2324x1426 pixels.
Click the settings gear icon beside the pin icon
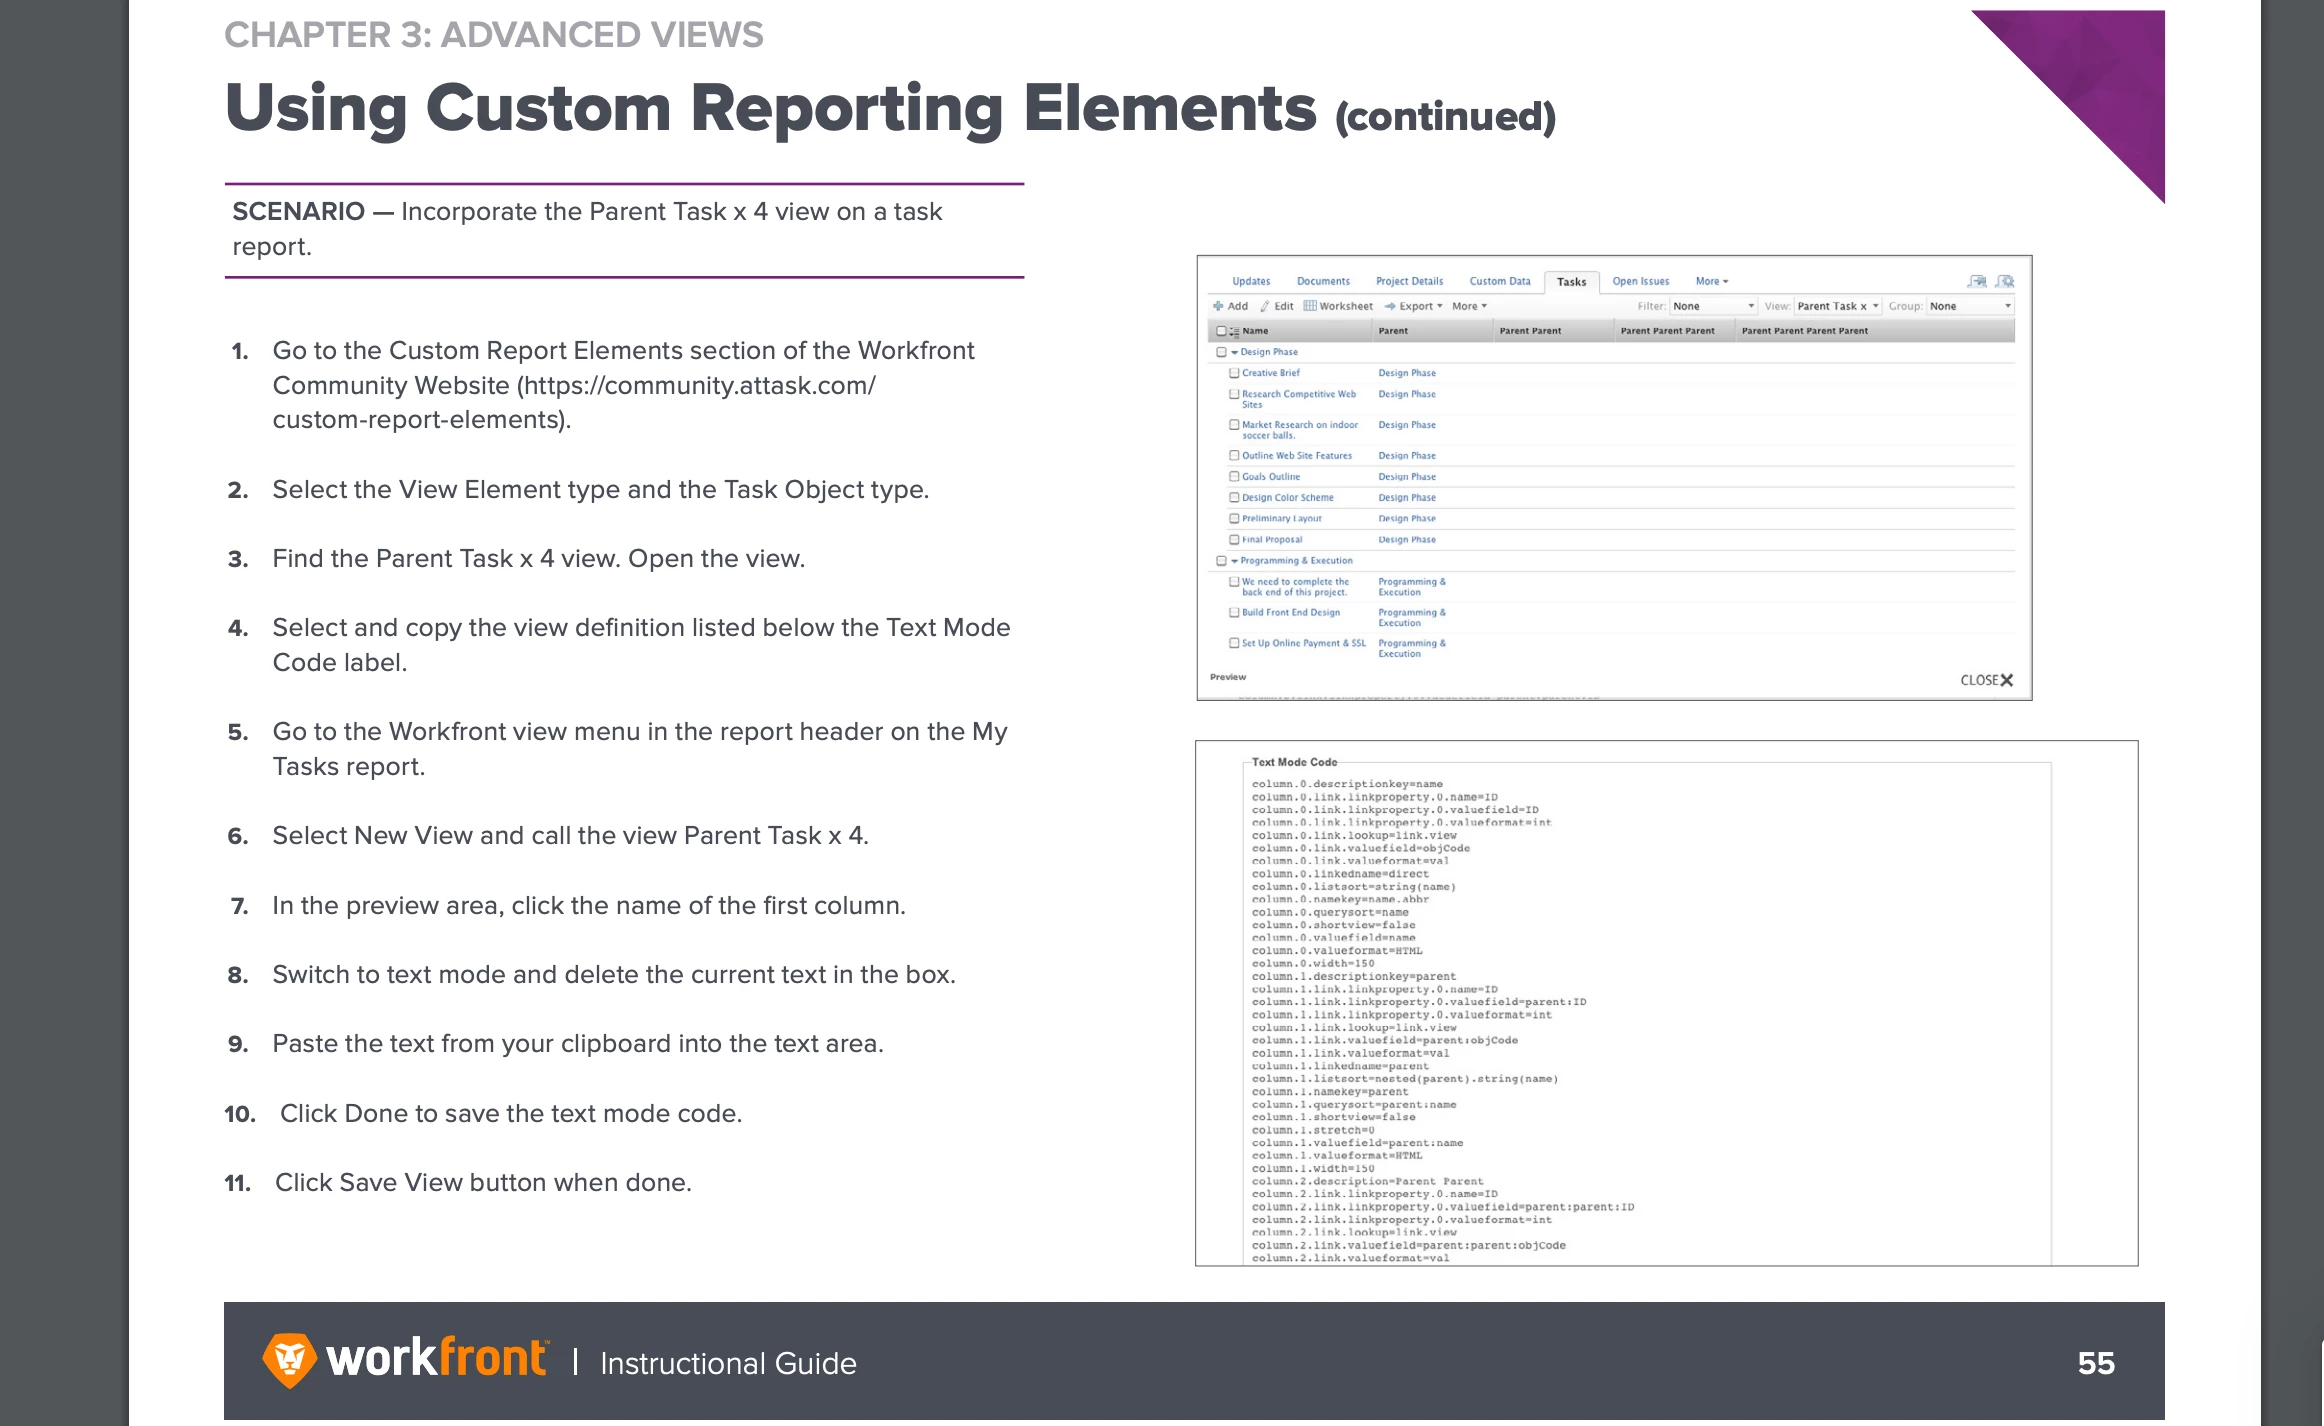tap(2005, 282)
